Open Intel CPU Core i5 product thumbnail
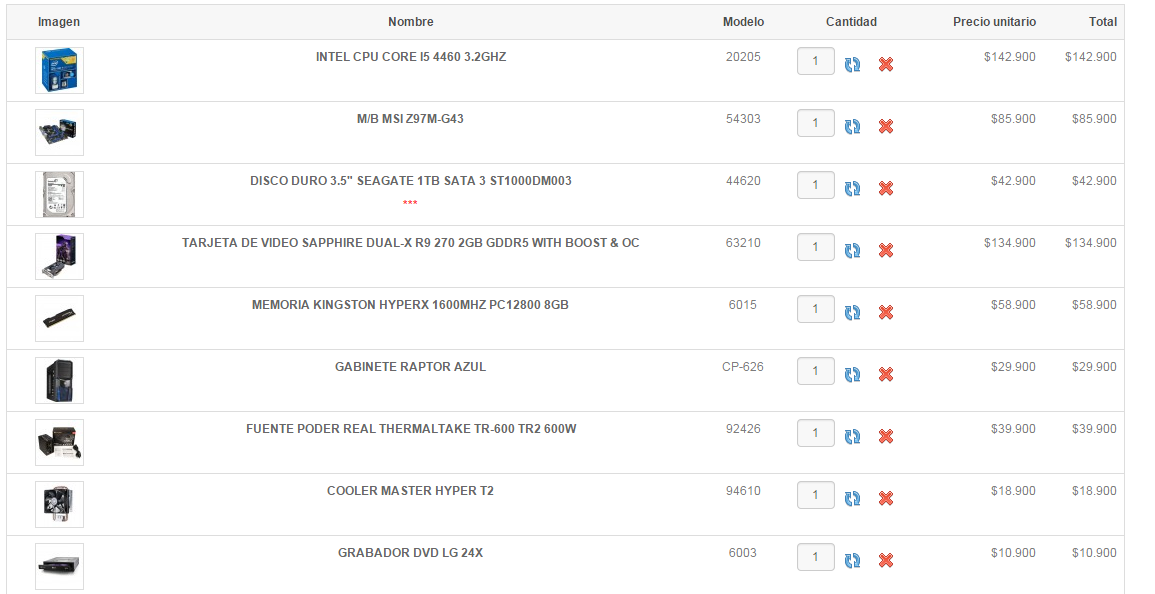This screenshot has width=1155, height=594. coord(60,71)
